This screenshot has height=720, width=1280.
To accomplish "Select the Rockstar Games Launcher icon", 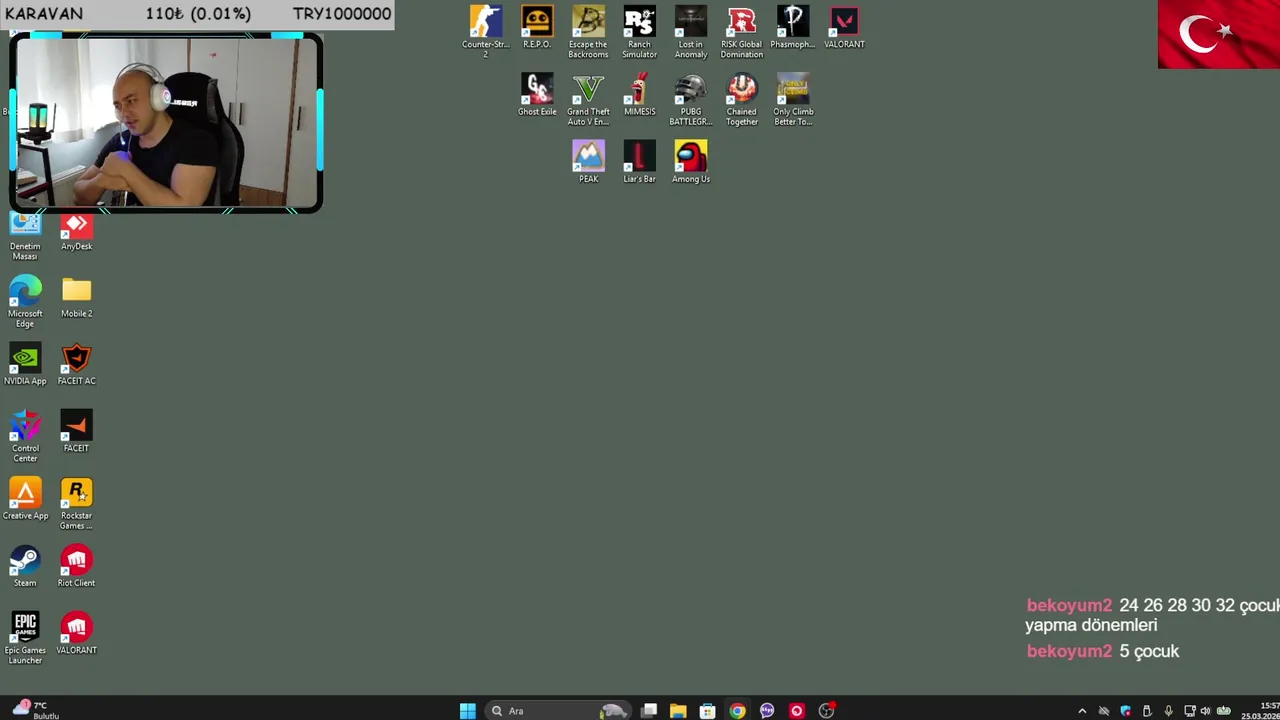I will pyautogui.click(x=76, y=503).
